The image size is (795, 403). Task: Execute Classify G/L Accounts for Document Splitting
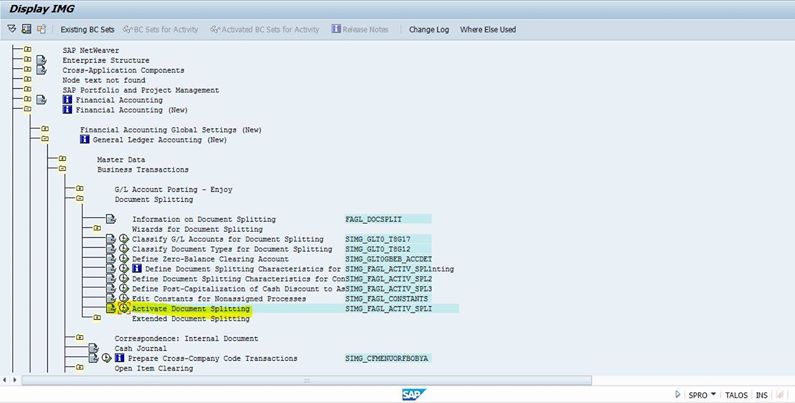tap(124, 239)
